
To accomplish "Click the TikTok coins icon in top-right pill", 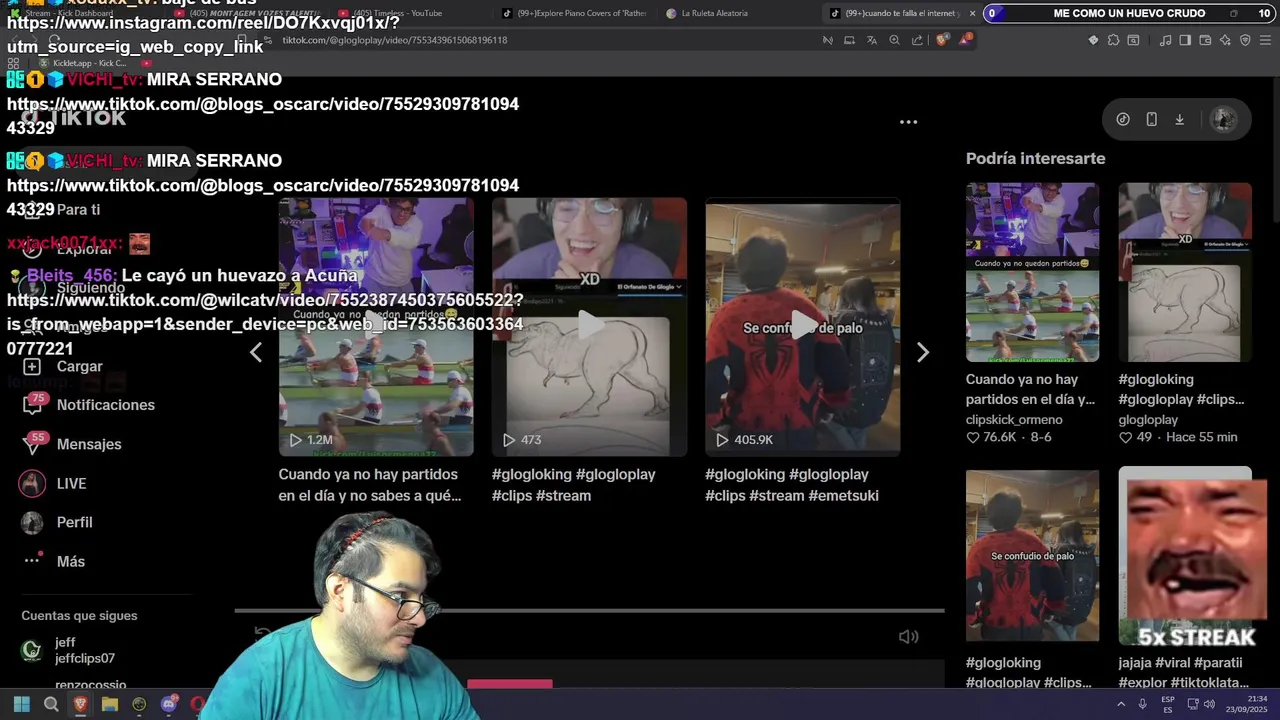I will (1123, 119).
